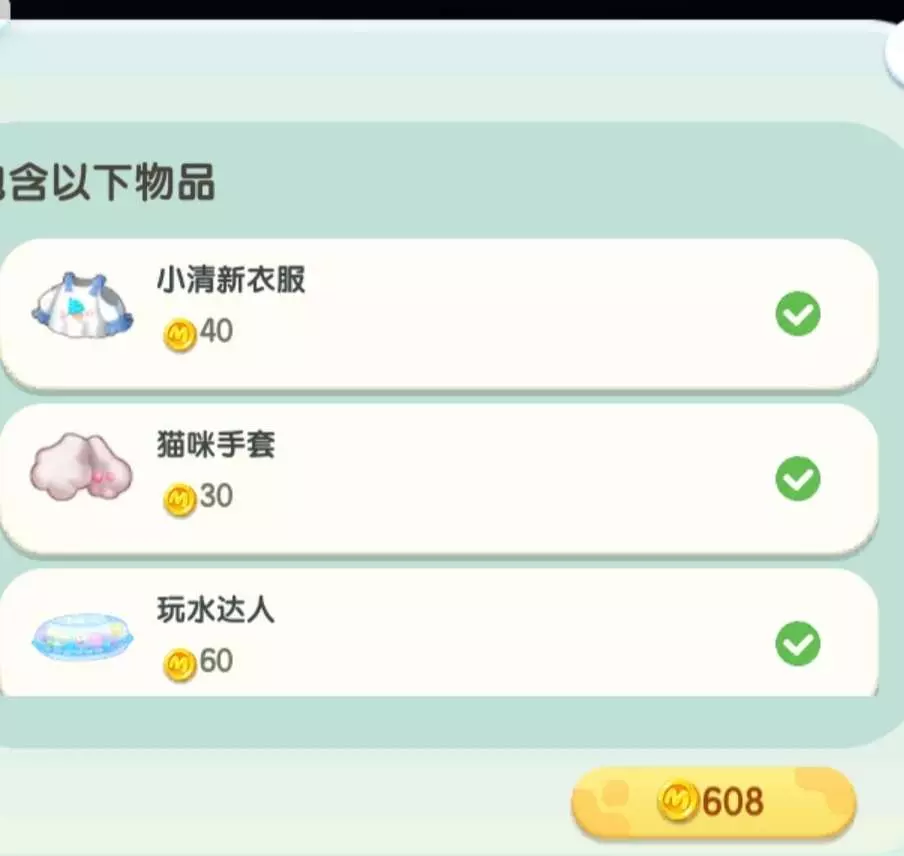Click the gold coin beside price 30

[x=180, y=499]
